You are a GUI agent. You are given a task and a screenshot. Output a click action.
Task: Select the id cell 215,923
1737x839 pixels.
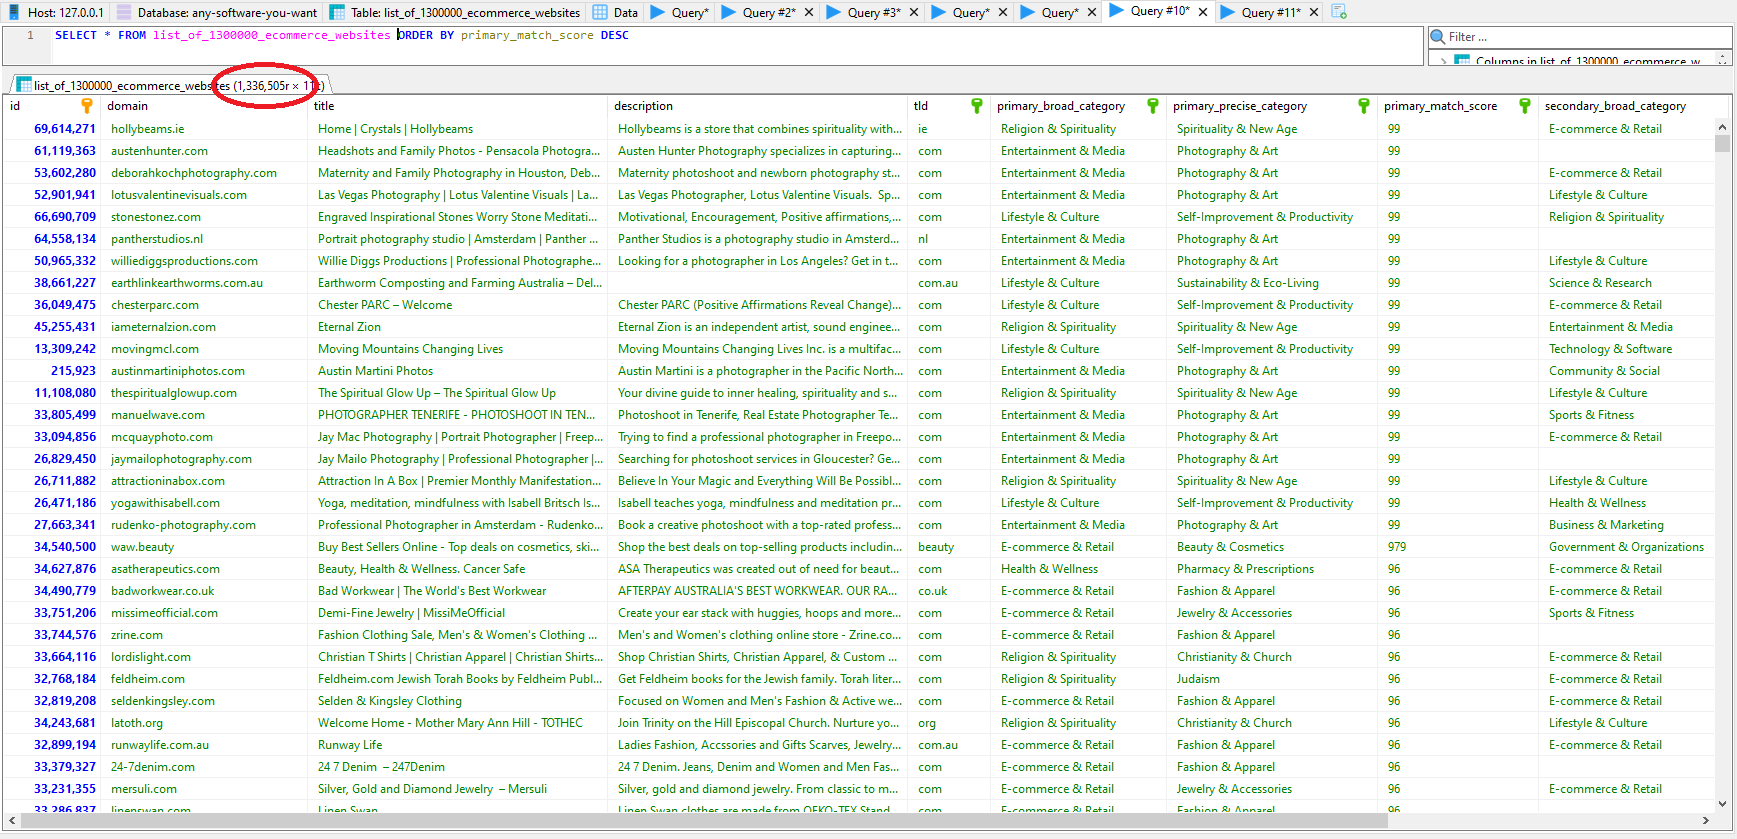click(52, 371)
